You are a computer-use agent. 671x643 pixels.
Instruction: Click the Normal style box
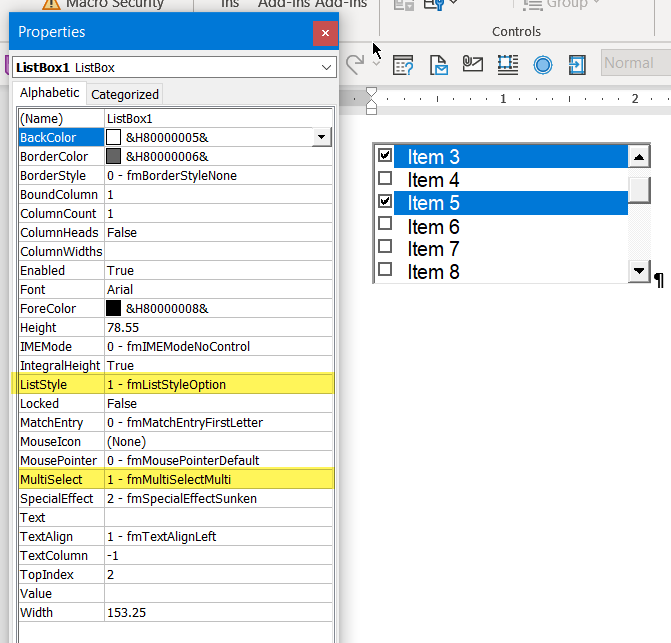(635, 63)
